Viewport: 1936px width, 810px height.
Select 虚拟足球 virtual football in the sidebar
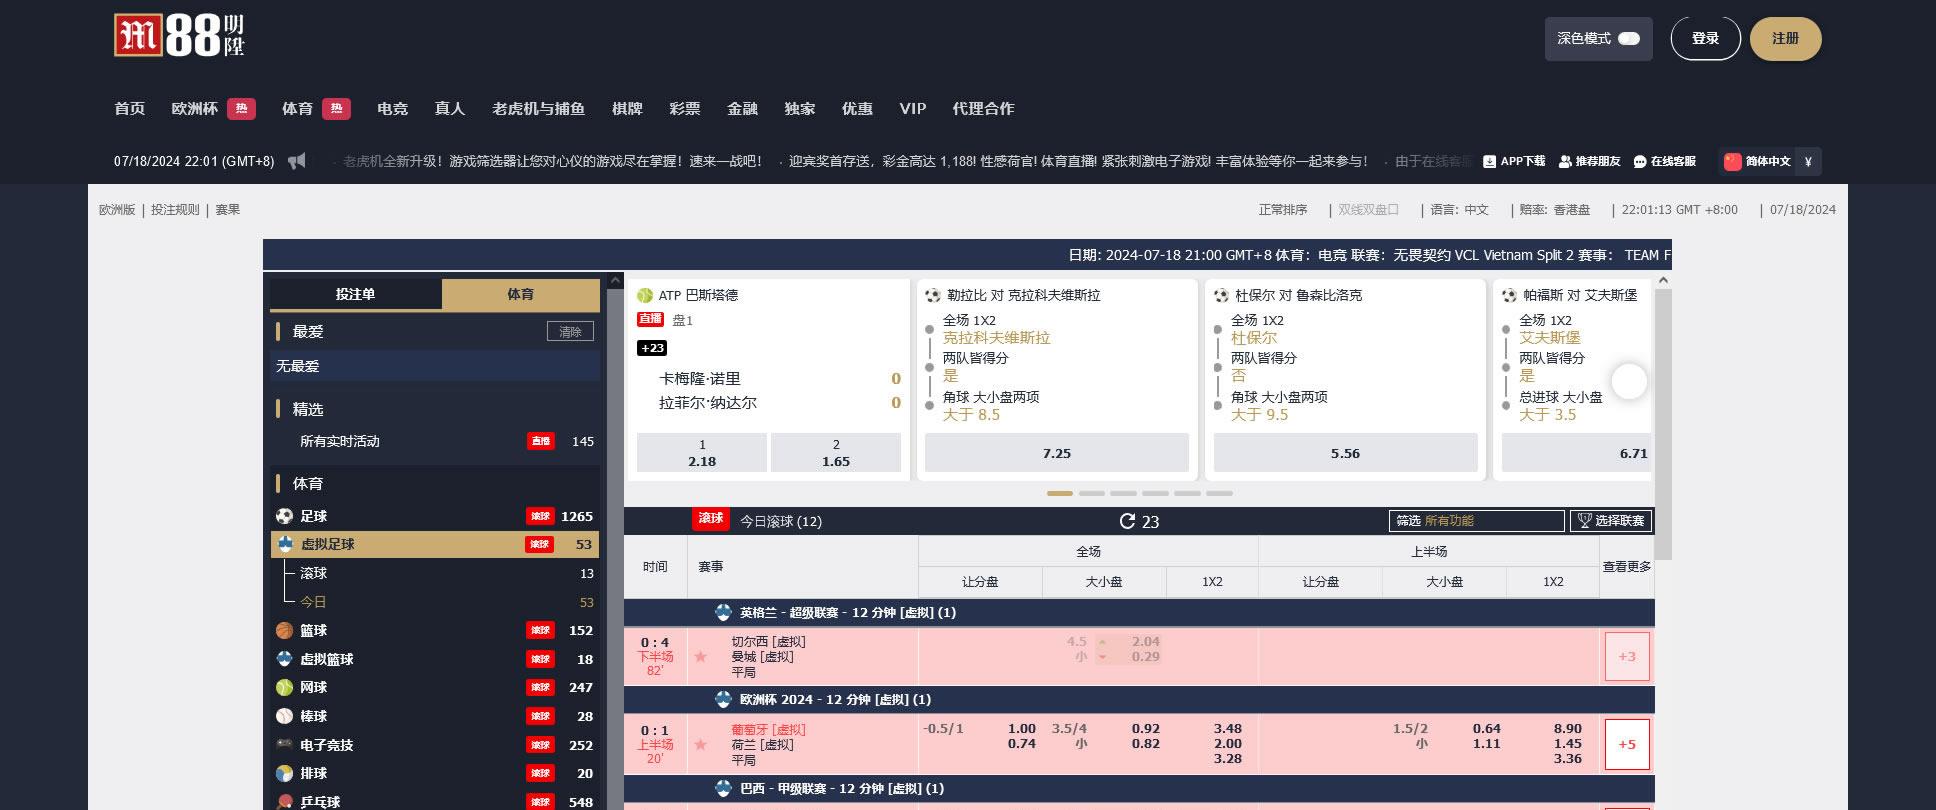(x=435, y=544)
